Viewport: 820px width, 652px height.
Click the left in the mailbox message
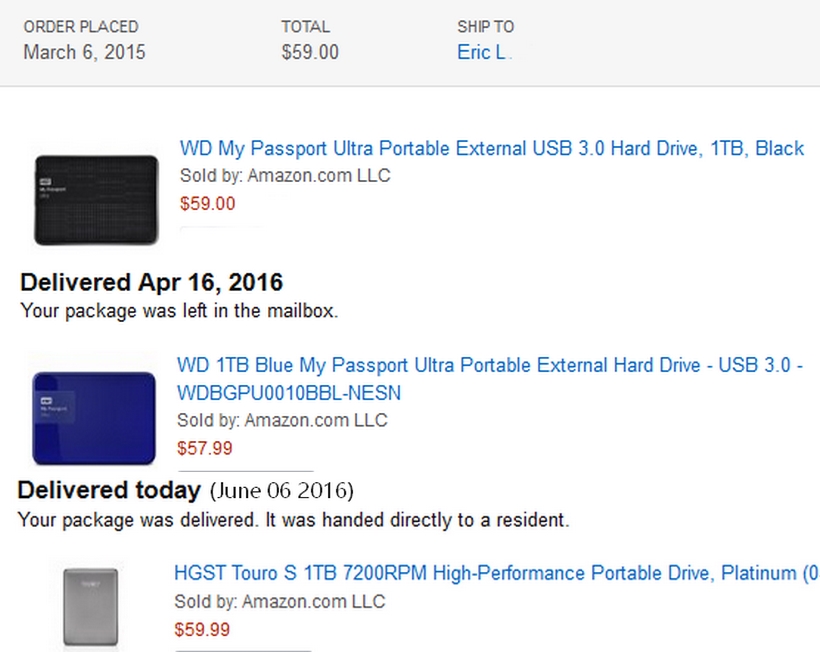pos(180,310)
